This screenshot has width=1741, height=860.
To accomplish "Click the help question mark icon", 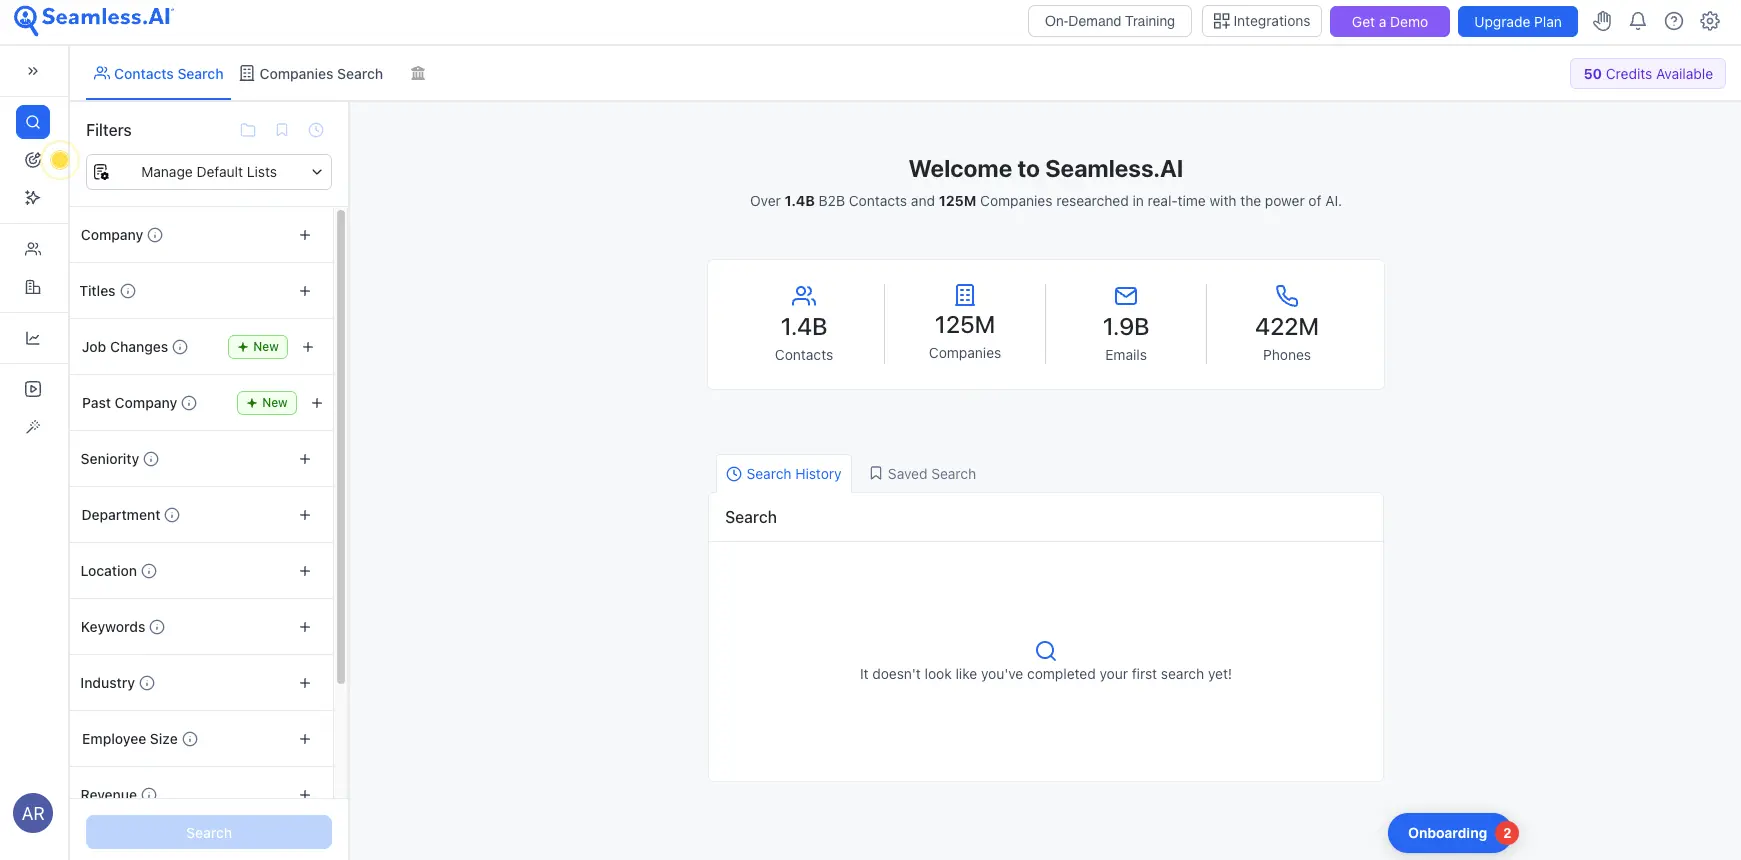I will pyautogui.click(x=1673, y=21).
